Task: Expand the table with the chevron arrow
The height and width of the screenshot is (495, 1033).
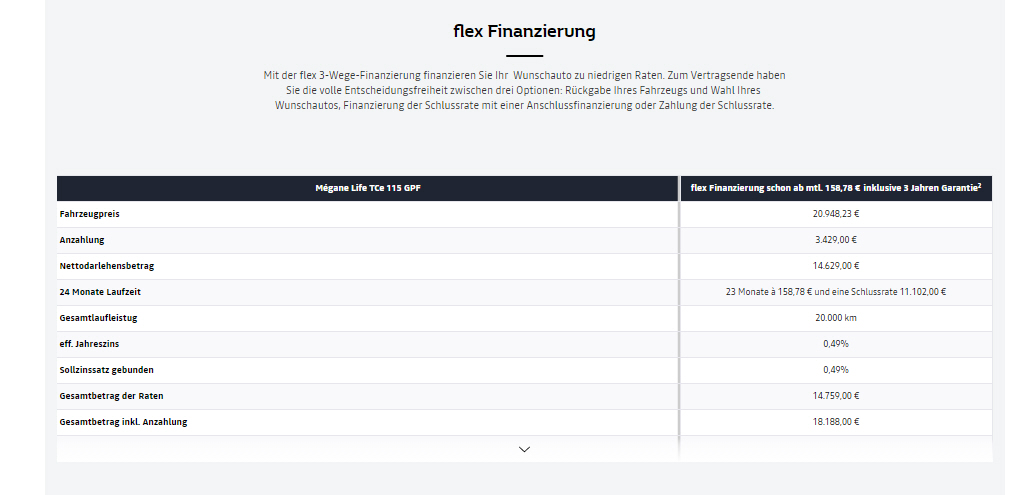Action: 524,449
